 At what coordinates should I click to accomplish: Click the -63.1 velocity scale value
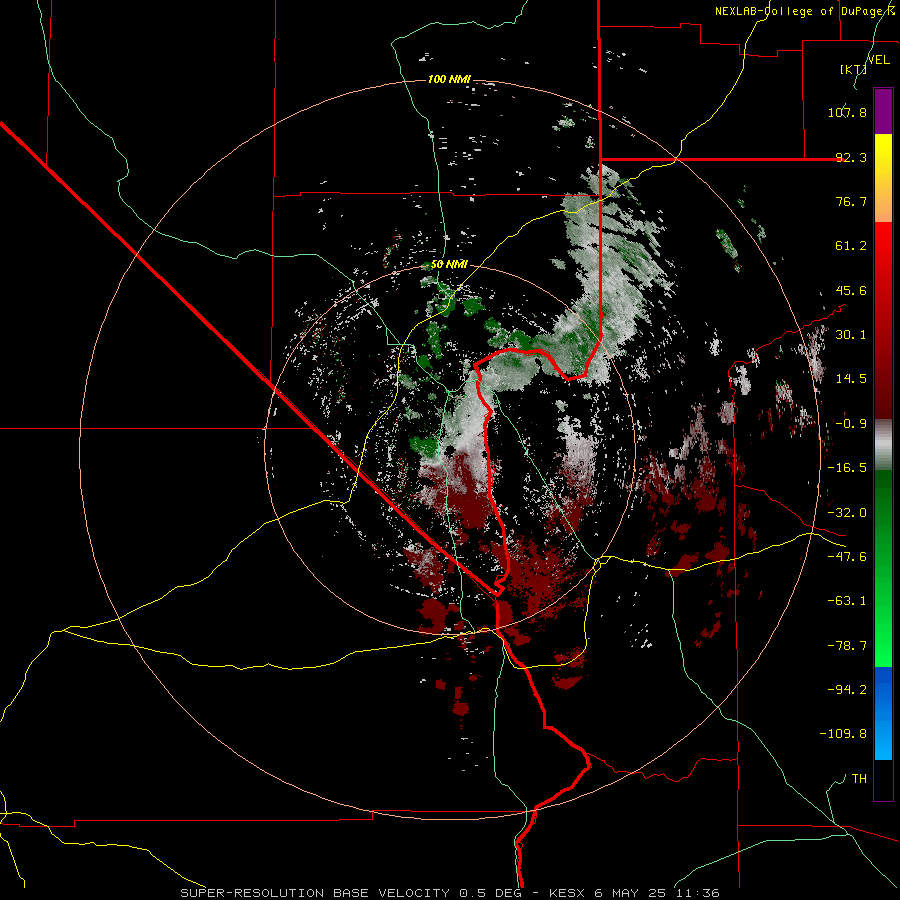[x=847, y=601]
